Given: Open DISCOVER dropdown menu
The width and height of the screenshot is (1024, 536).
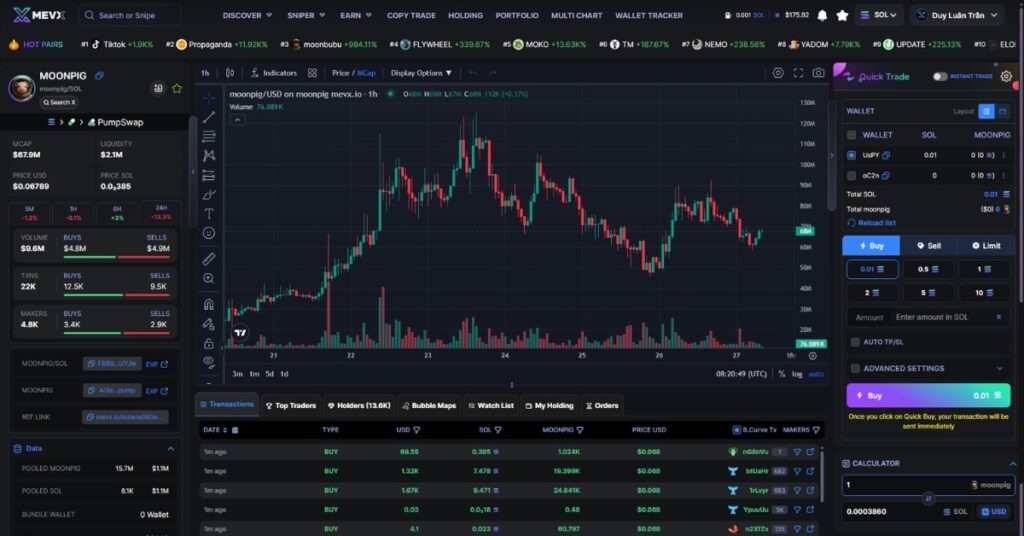Looking at the screenshot, I should [248, 15].
